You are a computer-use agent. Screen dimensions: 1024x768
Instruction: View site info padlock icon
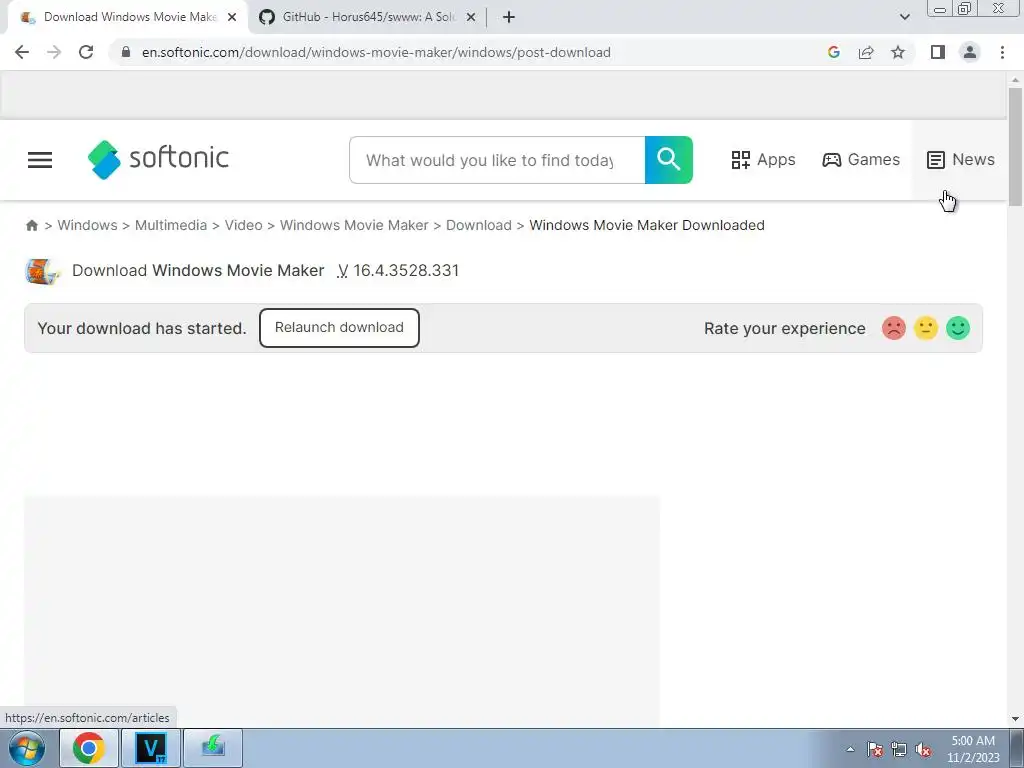pos(126,52)
